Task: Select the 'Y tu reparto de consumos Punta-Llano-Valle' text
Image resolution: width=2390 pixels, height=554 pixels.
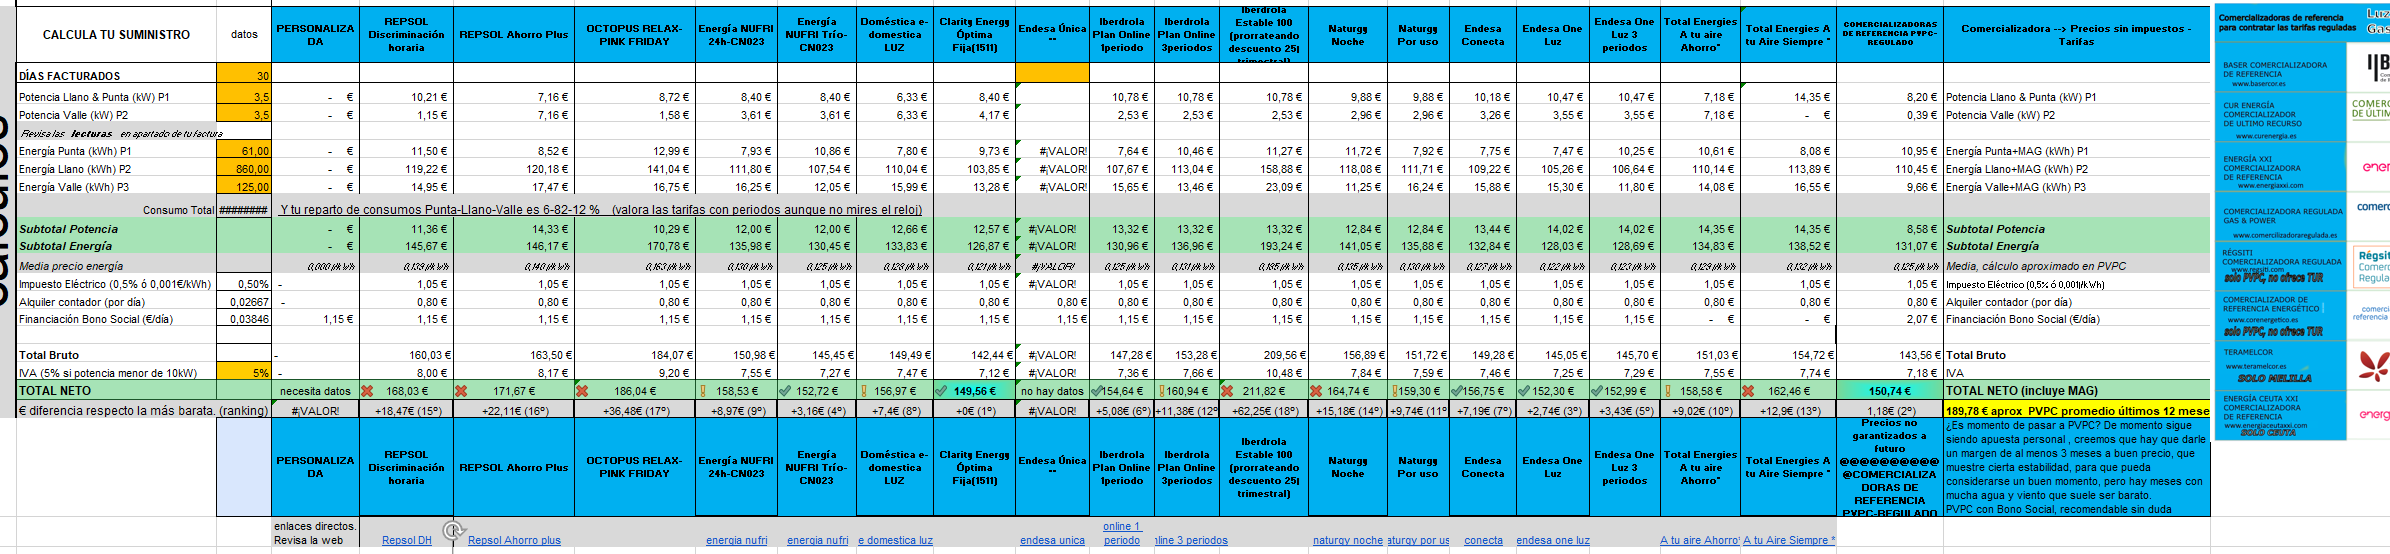Action: point(600,210)
